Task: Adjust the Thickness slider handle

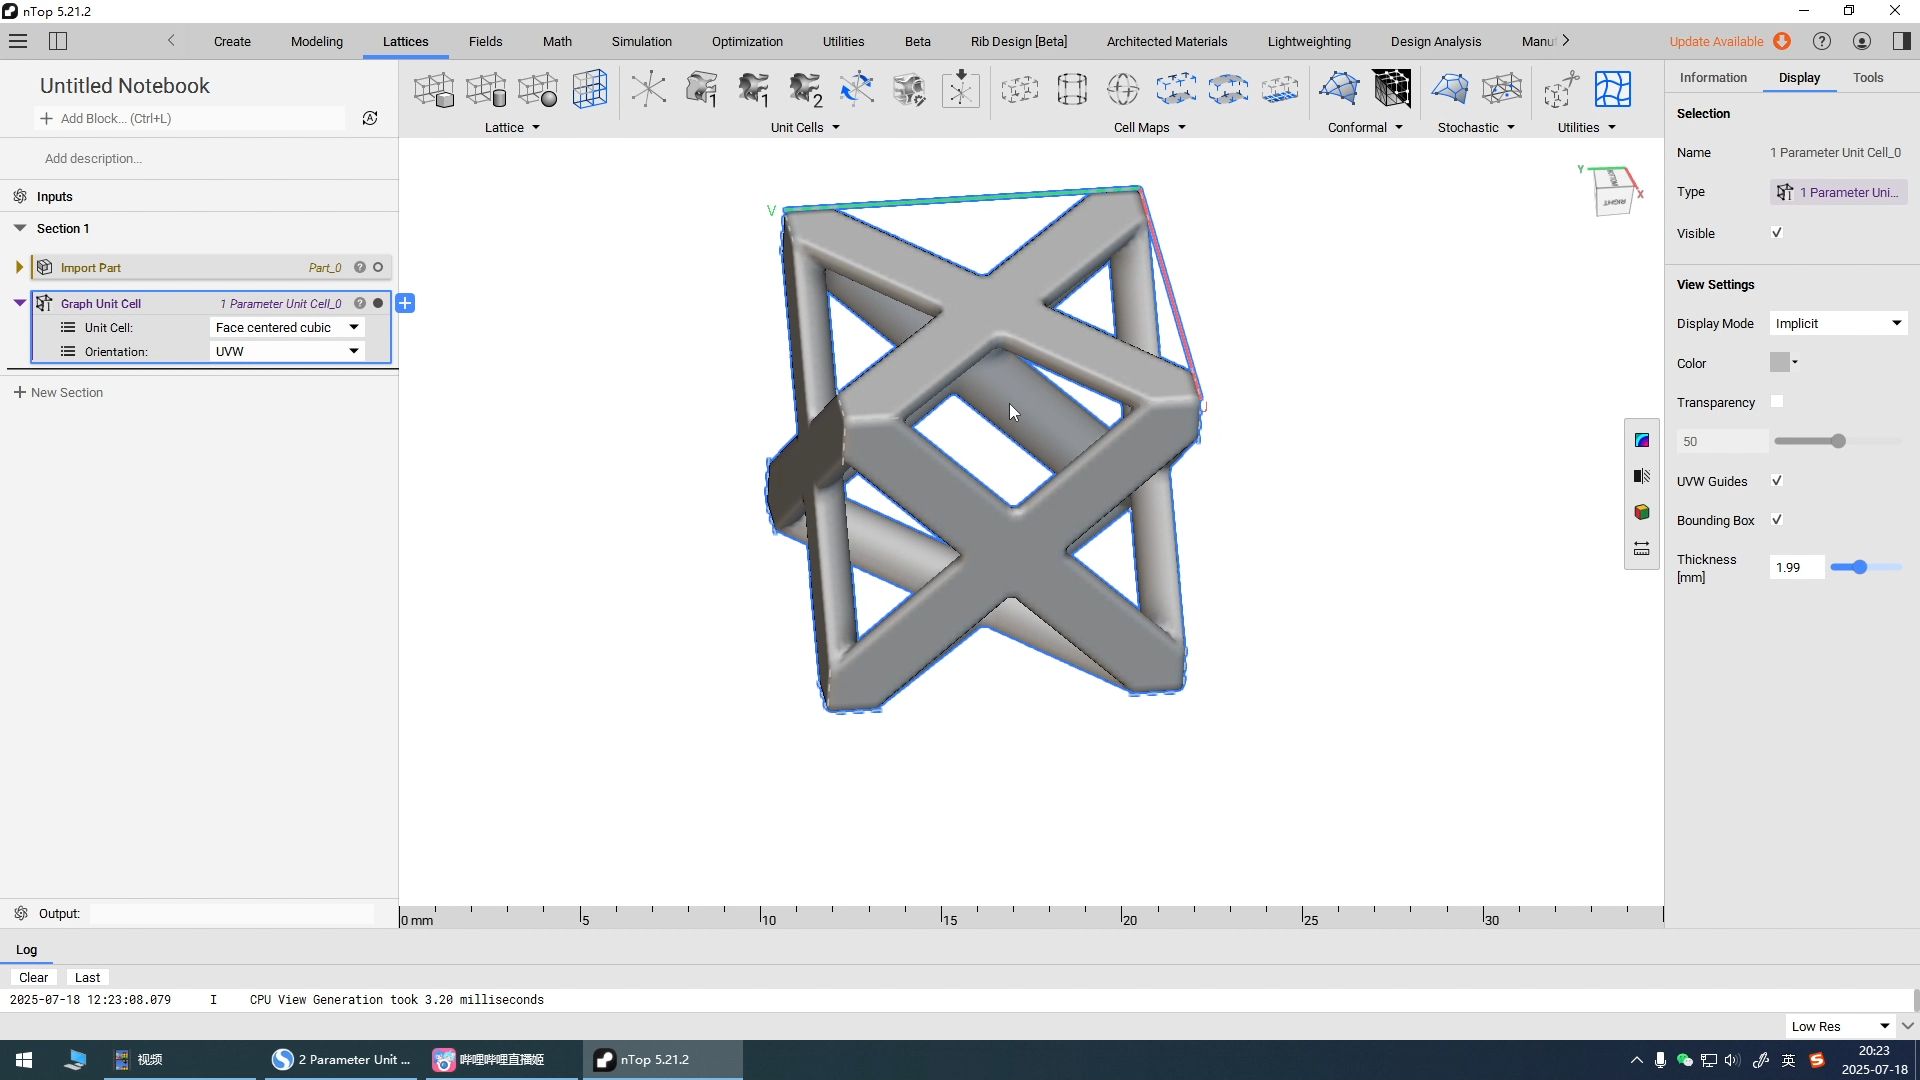Action: coord(1859,567)
